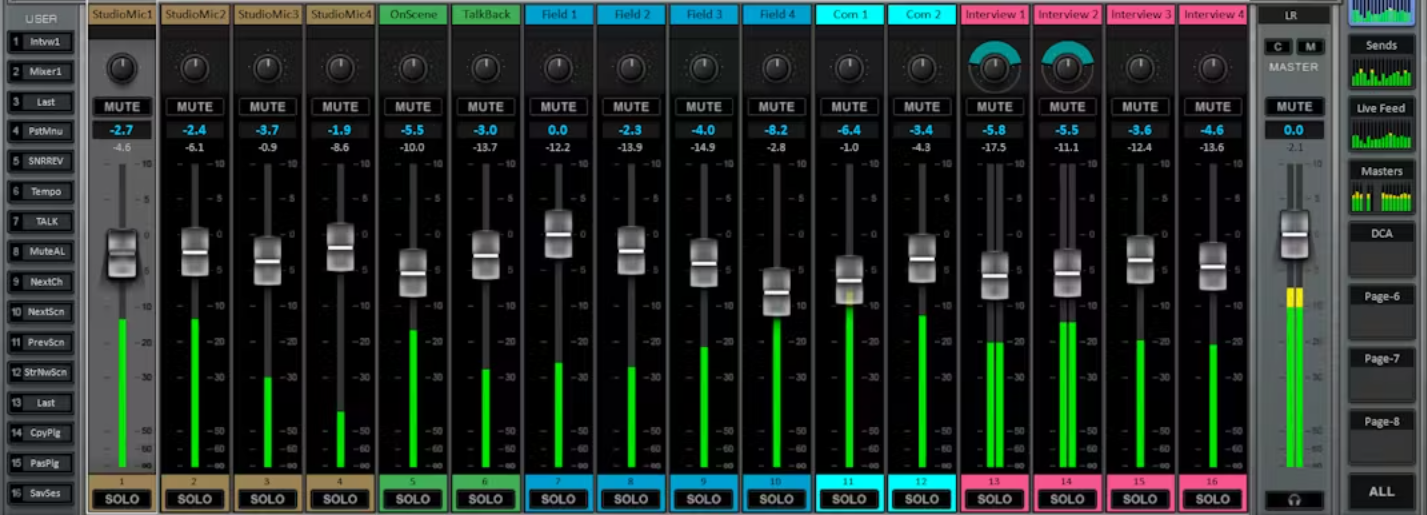Click the master headphone monitor icon
The height and width of the screenshot is (515, 1427).
(1294, 499)
